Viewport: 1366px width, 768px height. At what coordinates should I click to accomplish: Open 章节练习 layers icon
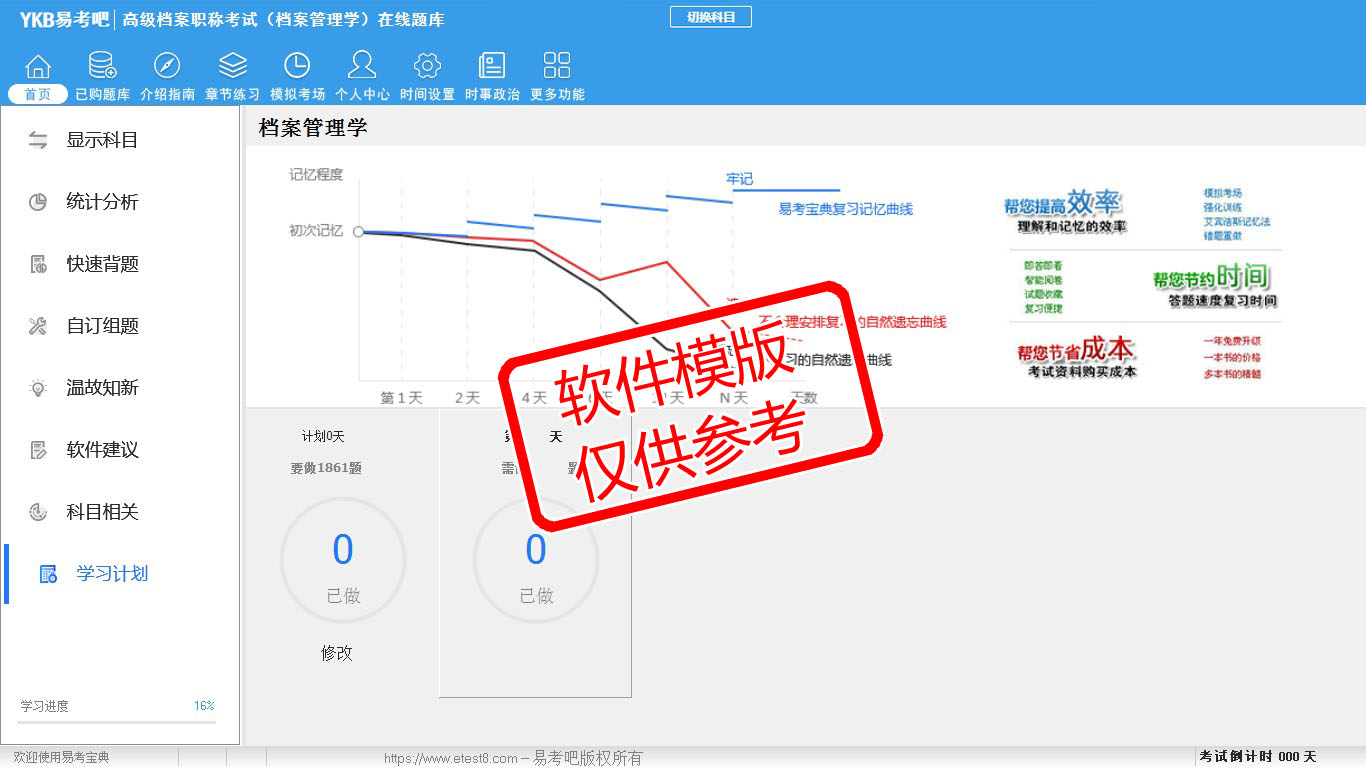coord(232,66)
